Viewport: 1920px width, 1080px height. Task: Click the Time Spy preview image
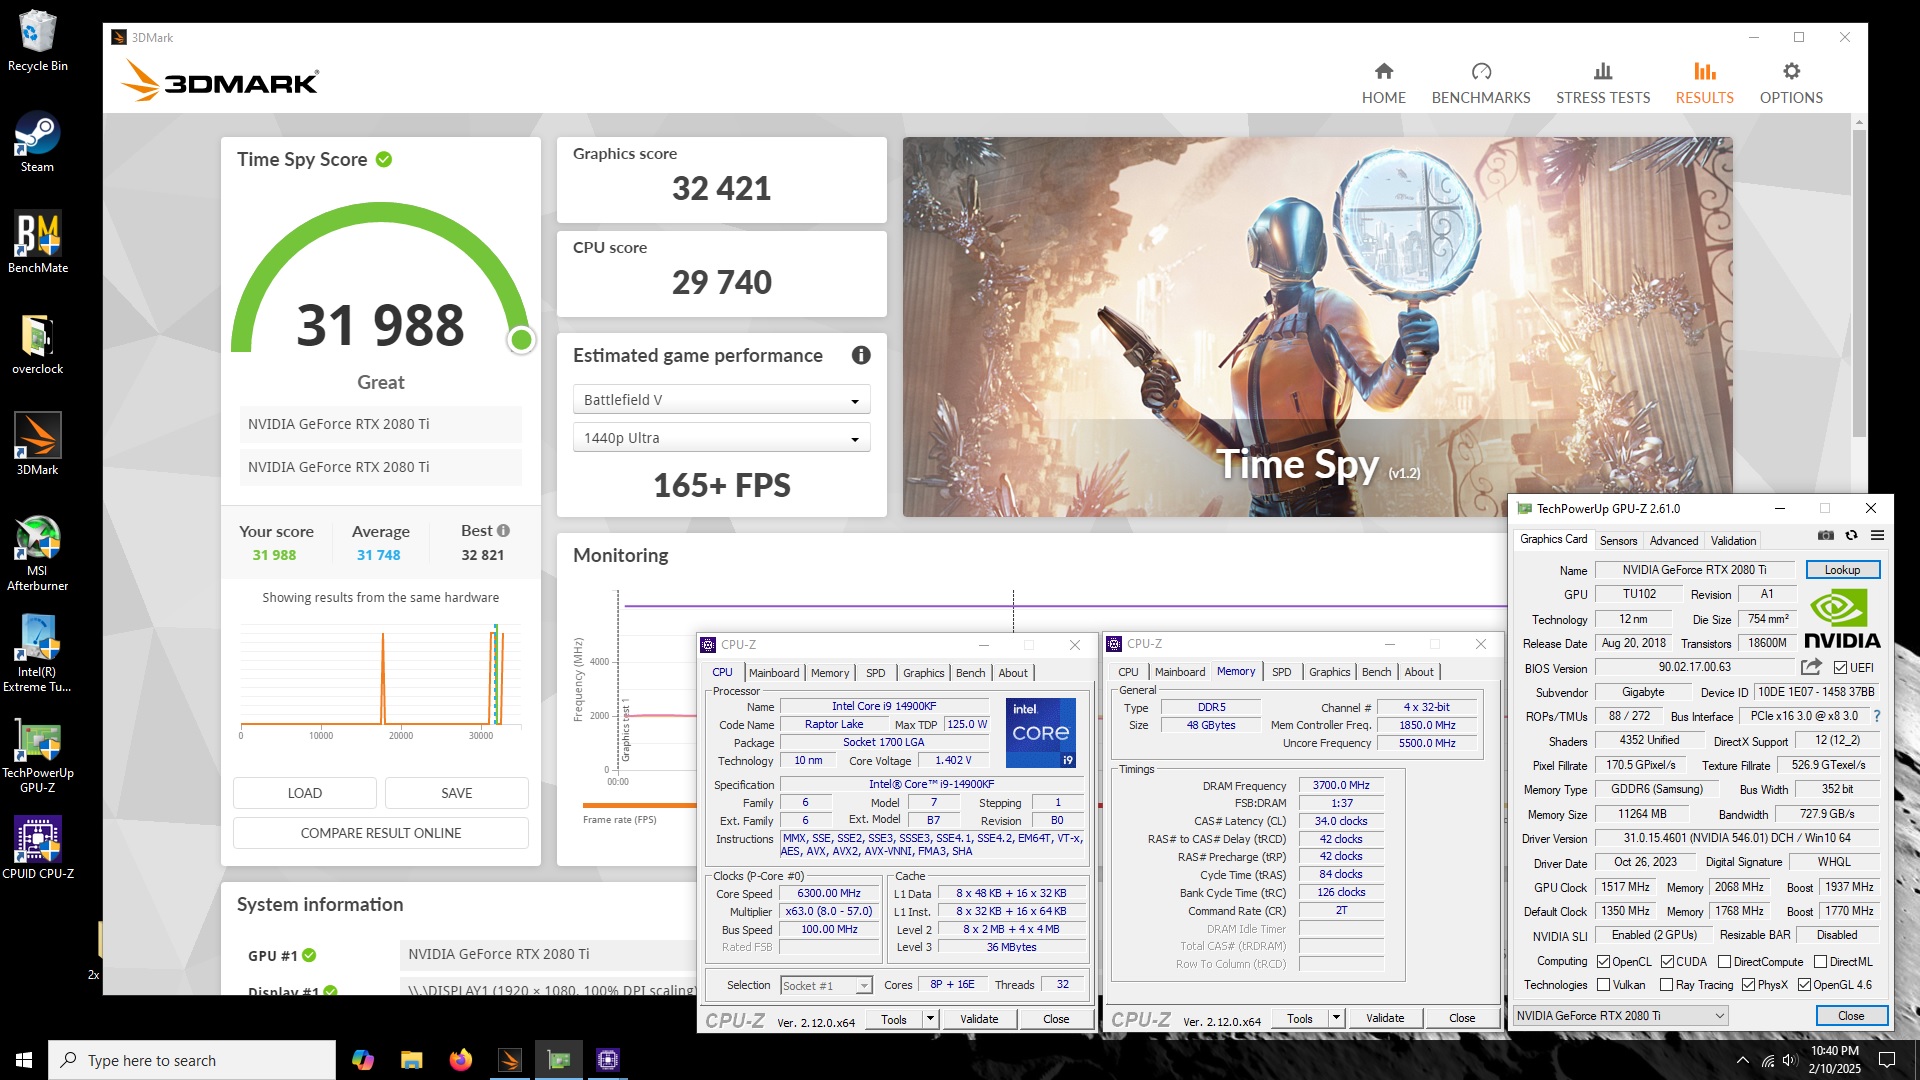tap(1317, 327)
